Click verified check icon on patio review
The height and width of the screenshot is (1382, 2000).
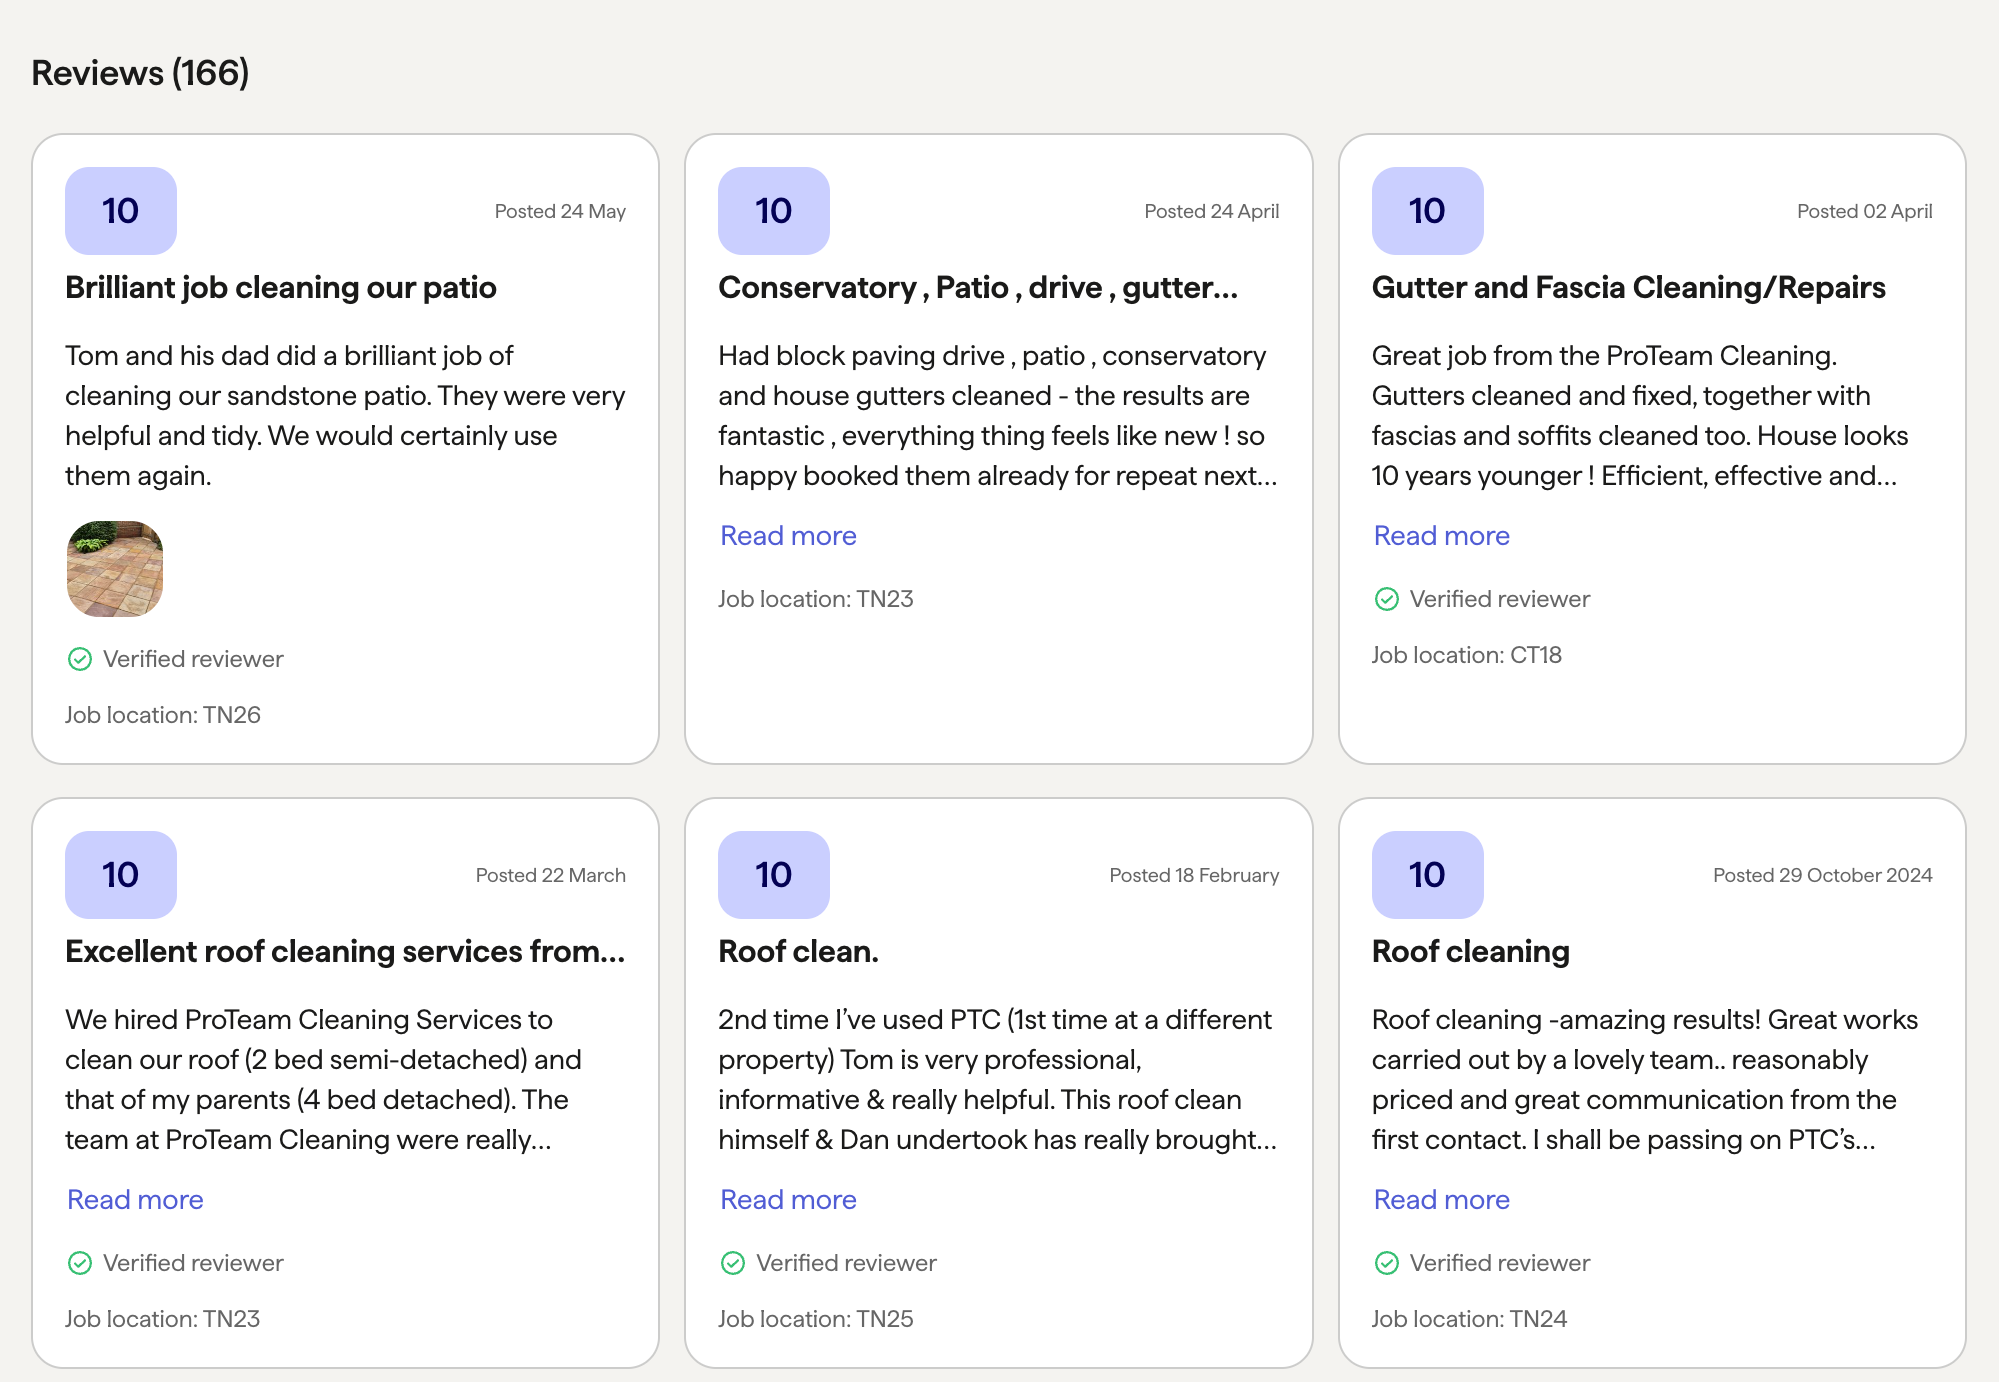[x=80, y=659]
